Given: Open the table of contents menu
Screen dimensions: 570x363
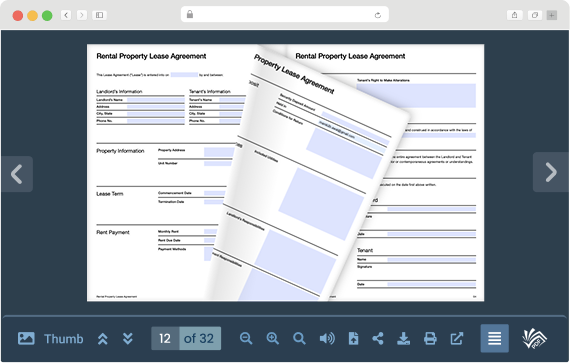Looking at the screenshot, I should tap(494, 338).
